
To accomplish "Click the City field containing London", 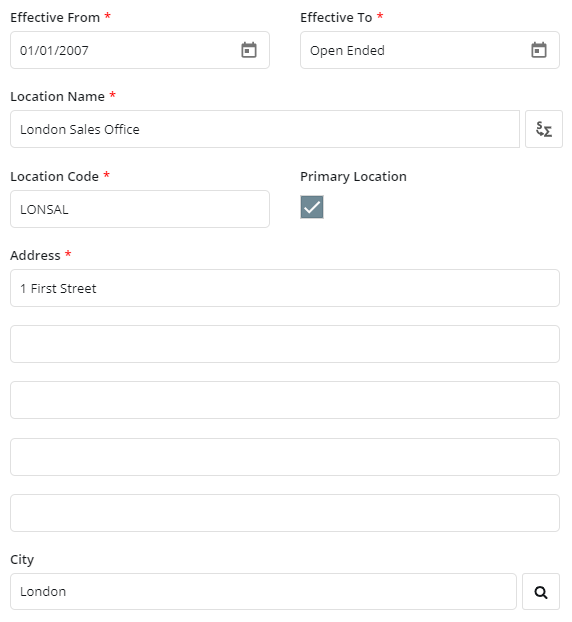I will coord(263,591).
